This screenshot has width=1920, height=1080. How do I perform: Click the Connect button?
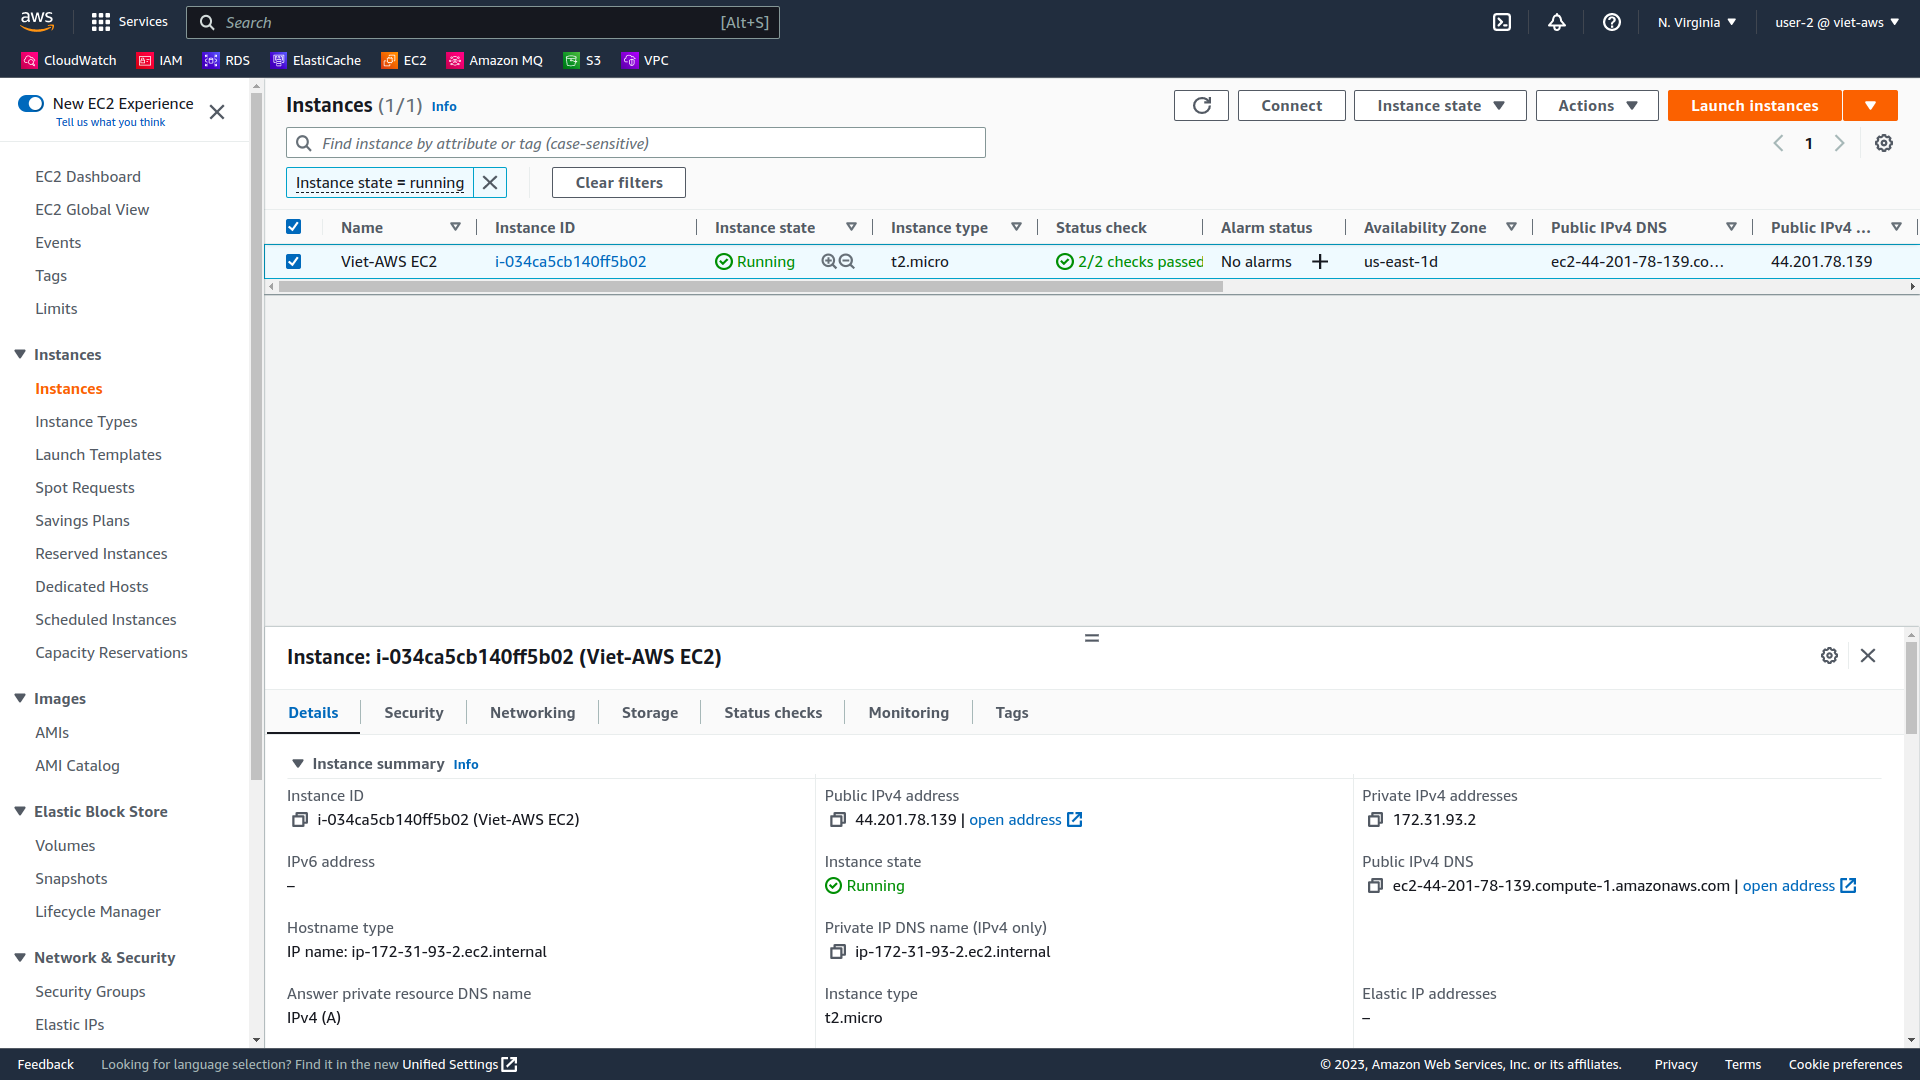pyautogui.click(x=1291, y=105)
